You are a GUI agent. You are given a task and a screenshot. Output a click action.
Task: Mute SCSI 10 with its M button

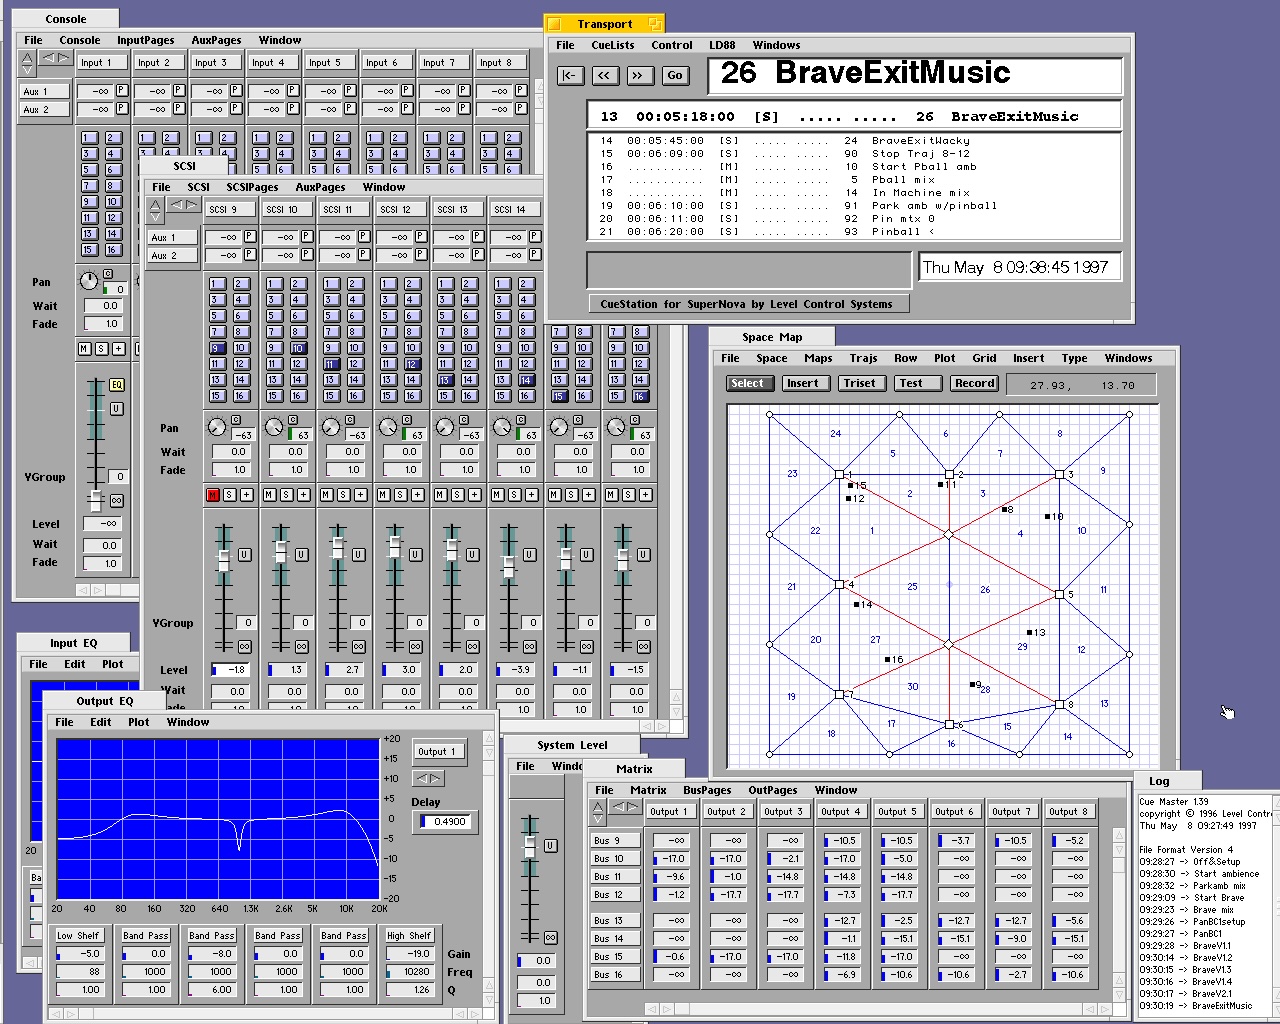coord(270,495)
